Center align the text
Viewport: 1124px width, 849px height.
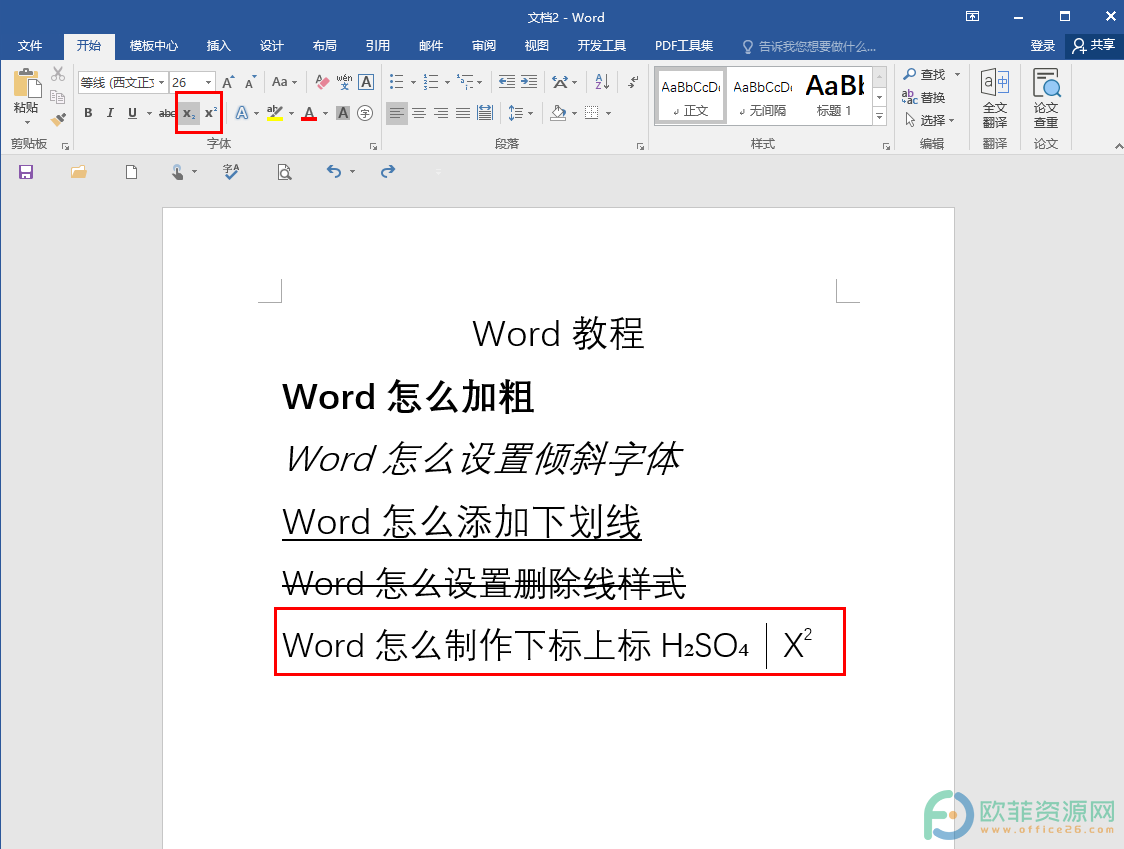[x=419, y=113]
